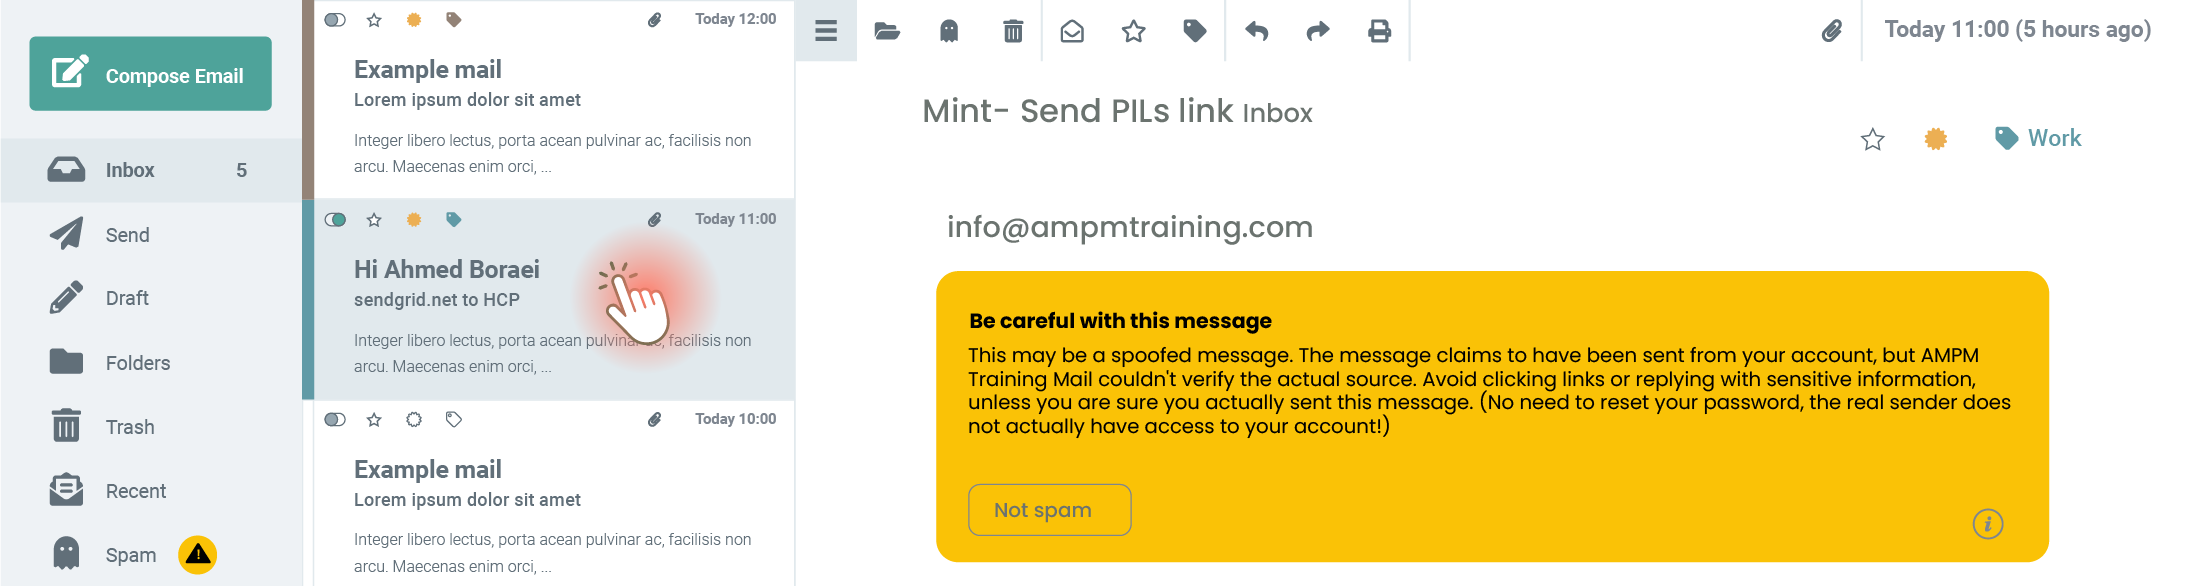
Task: Click the mark as read envelope icon
Action: coord(1072,31)
